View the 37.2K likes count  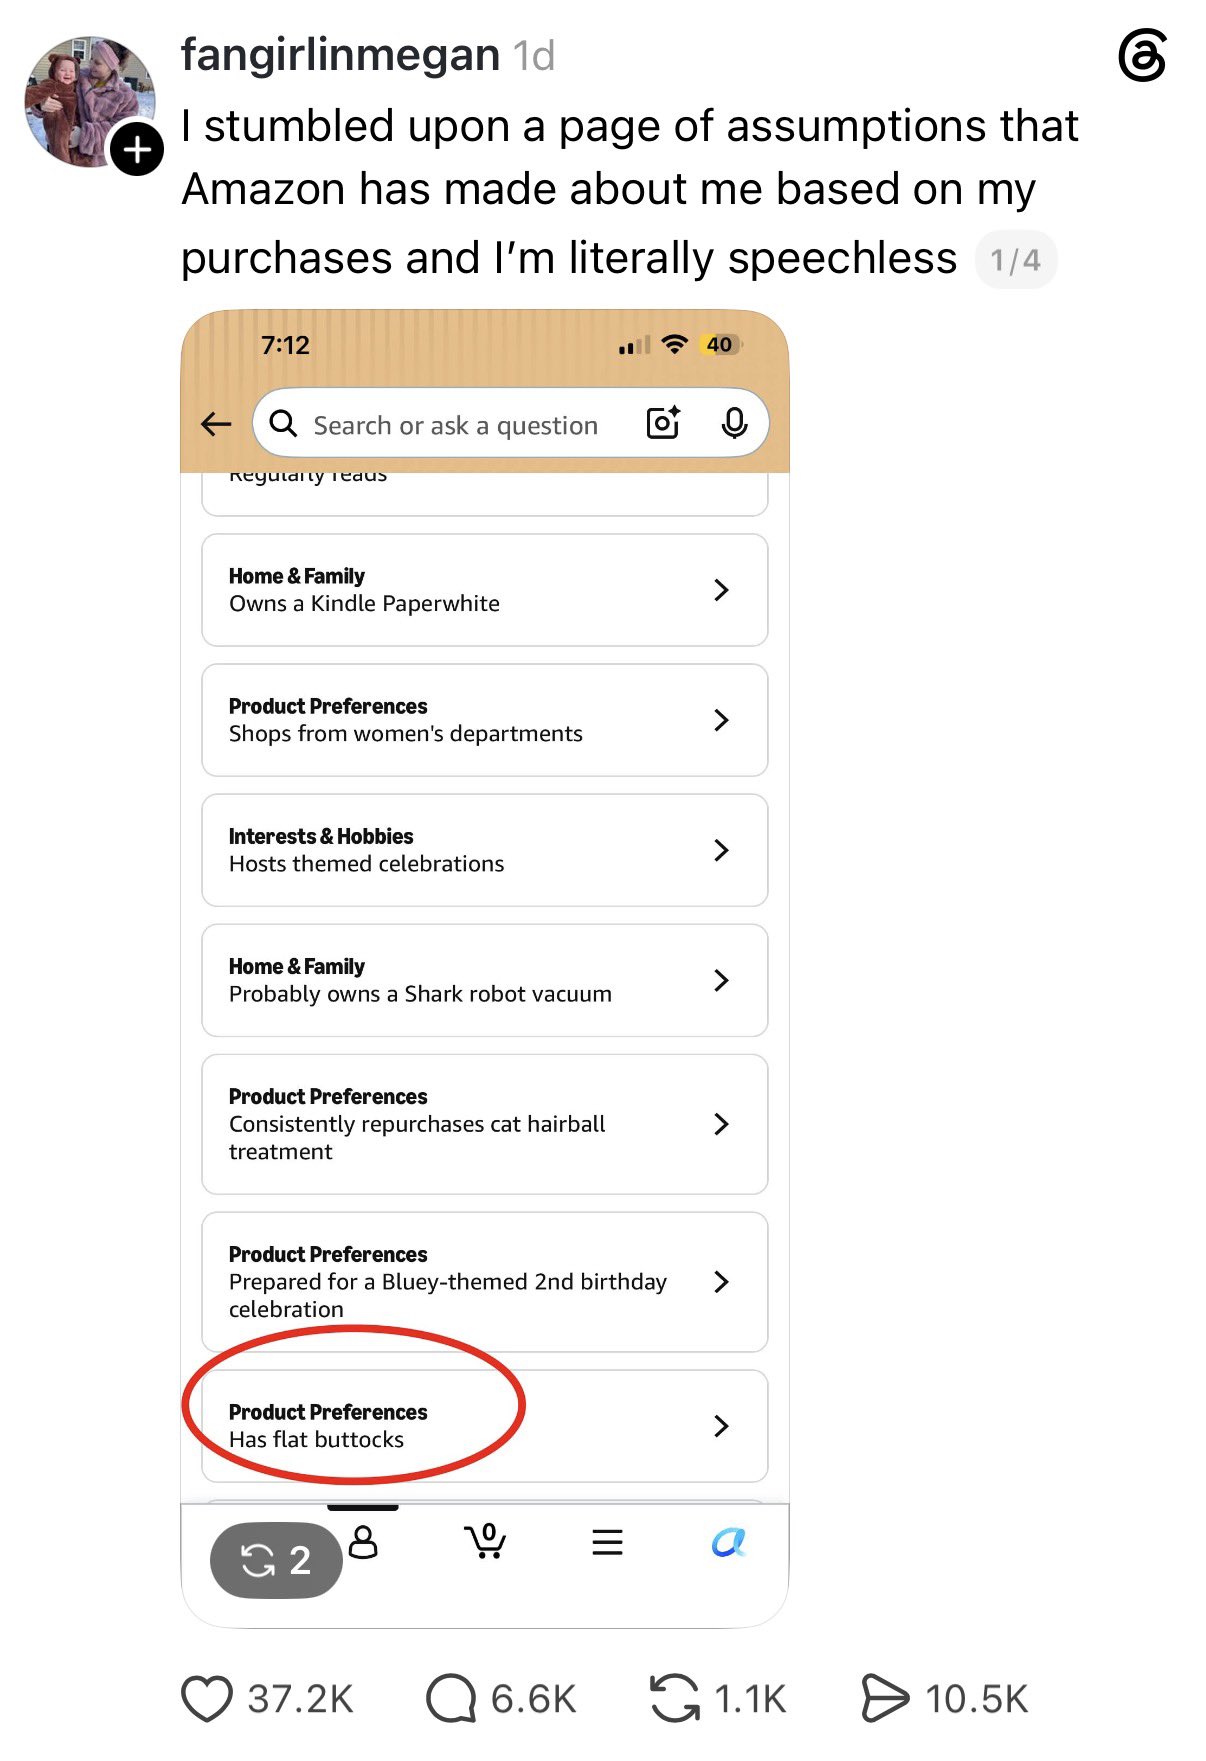(x=301, y=1699)
